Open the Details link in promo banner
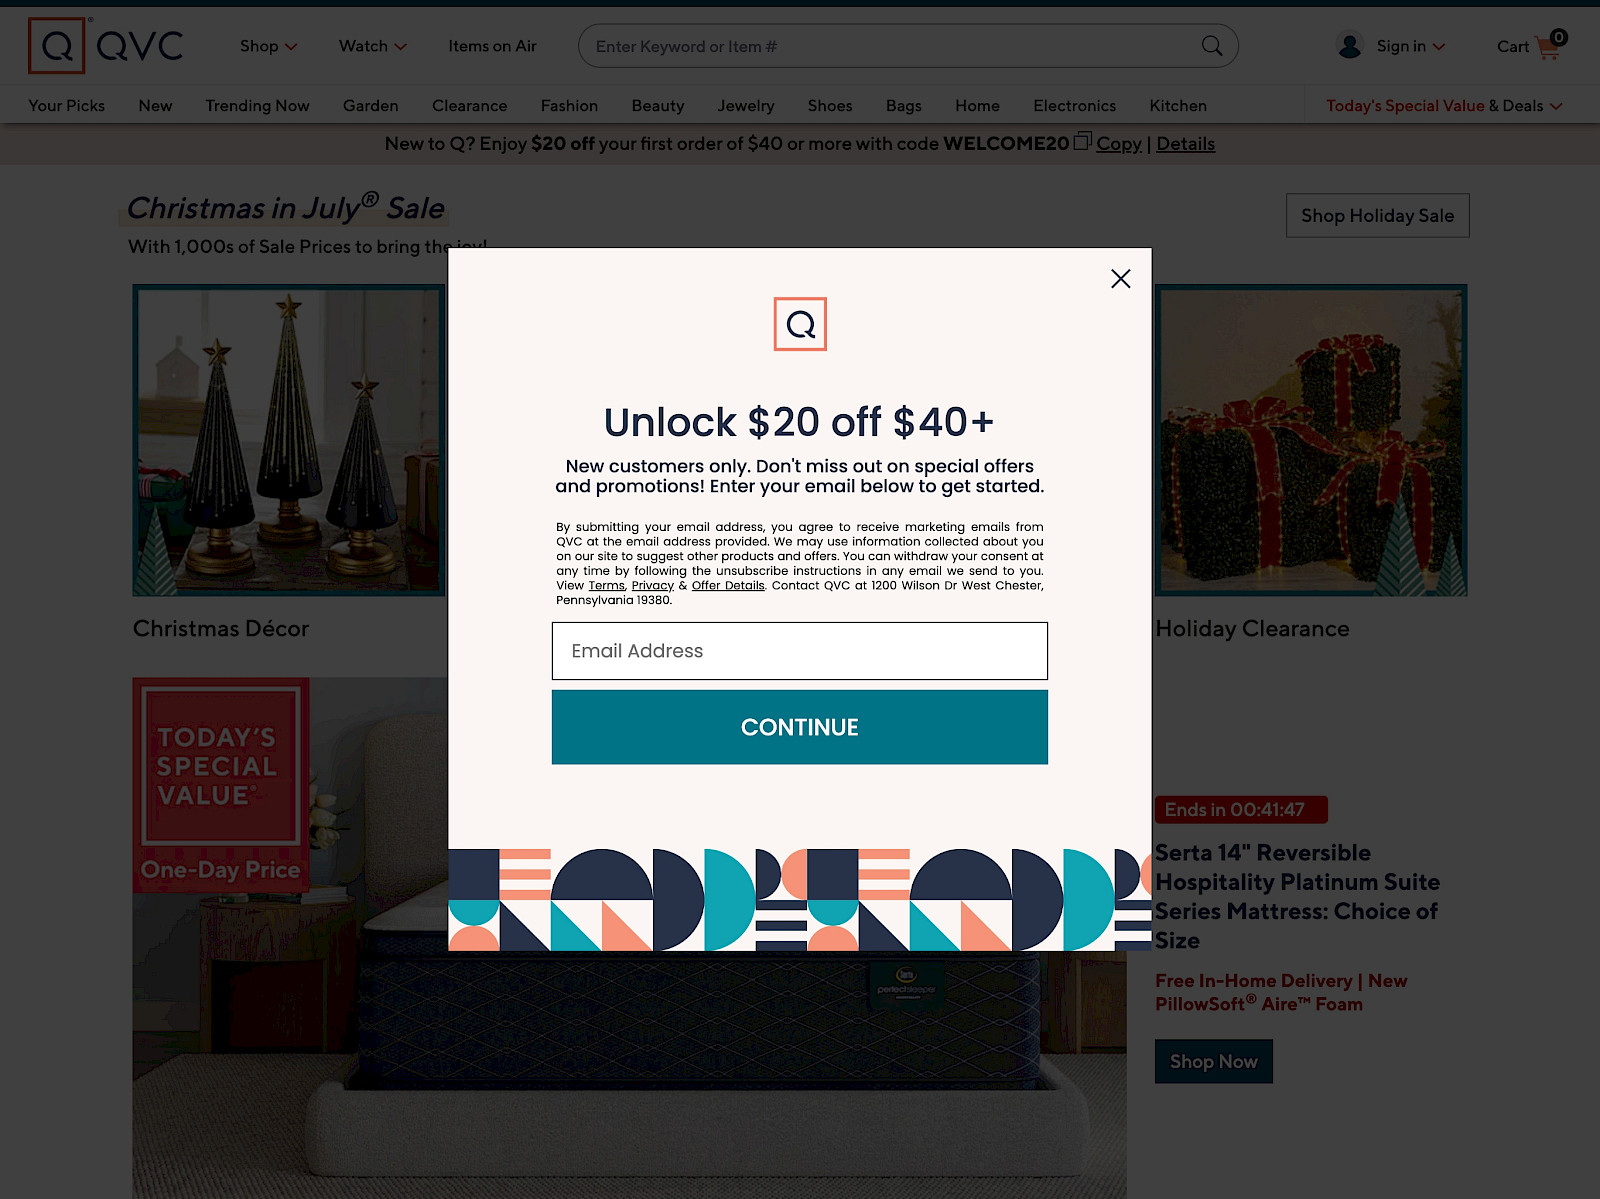This screenshot has height=1199, width=1600. (x=1185, y=144)
